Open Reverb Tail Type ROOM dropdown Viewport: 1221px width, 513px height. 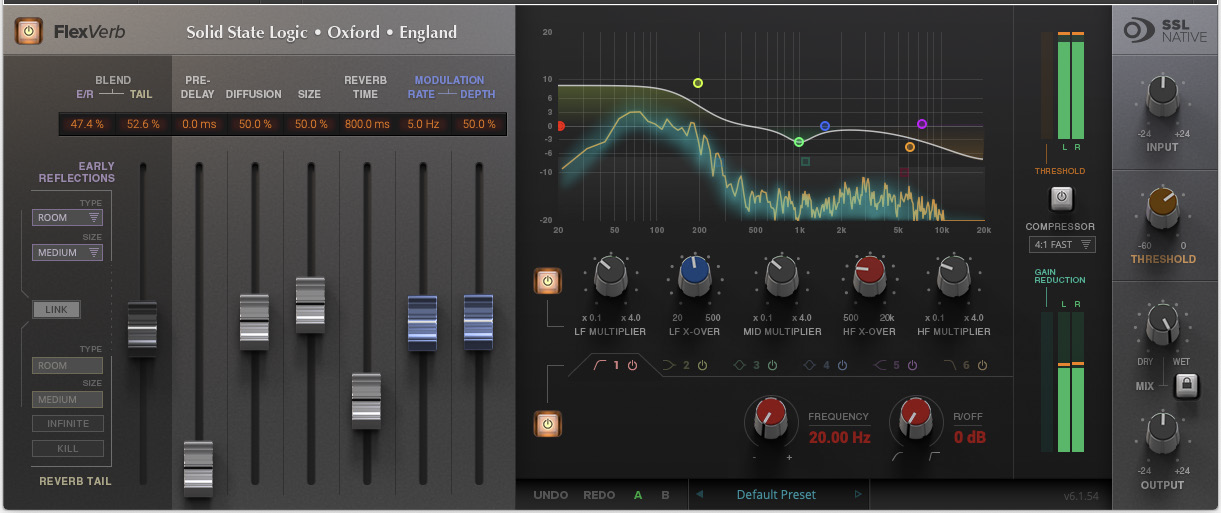click(x=67, y=365)
